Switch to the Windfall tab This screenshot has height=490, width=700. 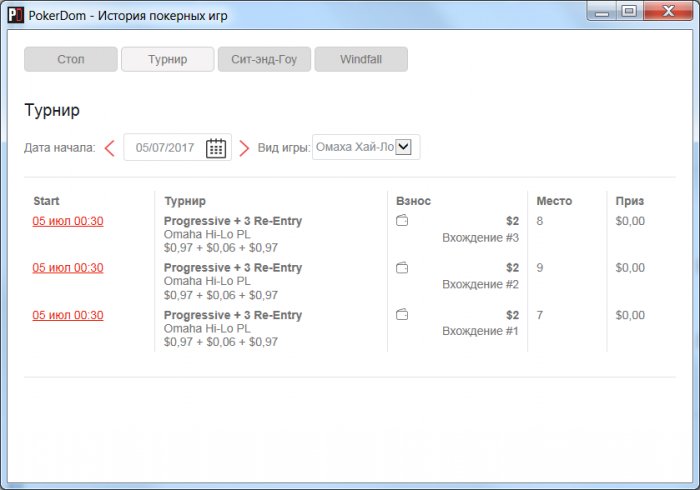[x=361, y=59]
